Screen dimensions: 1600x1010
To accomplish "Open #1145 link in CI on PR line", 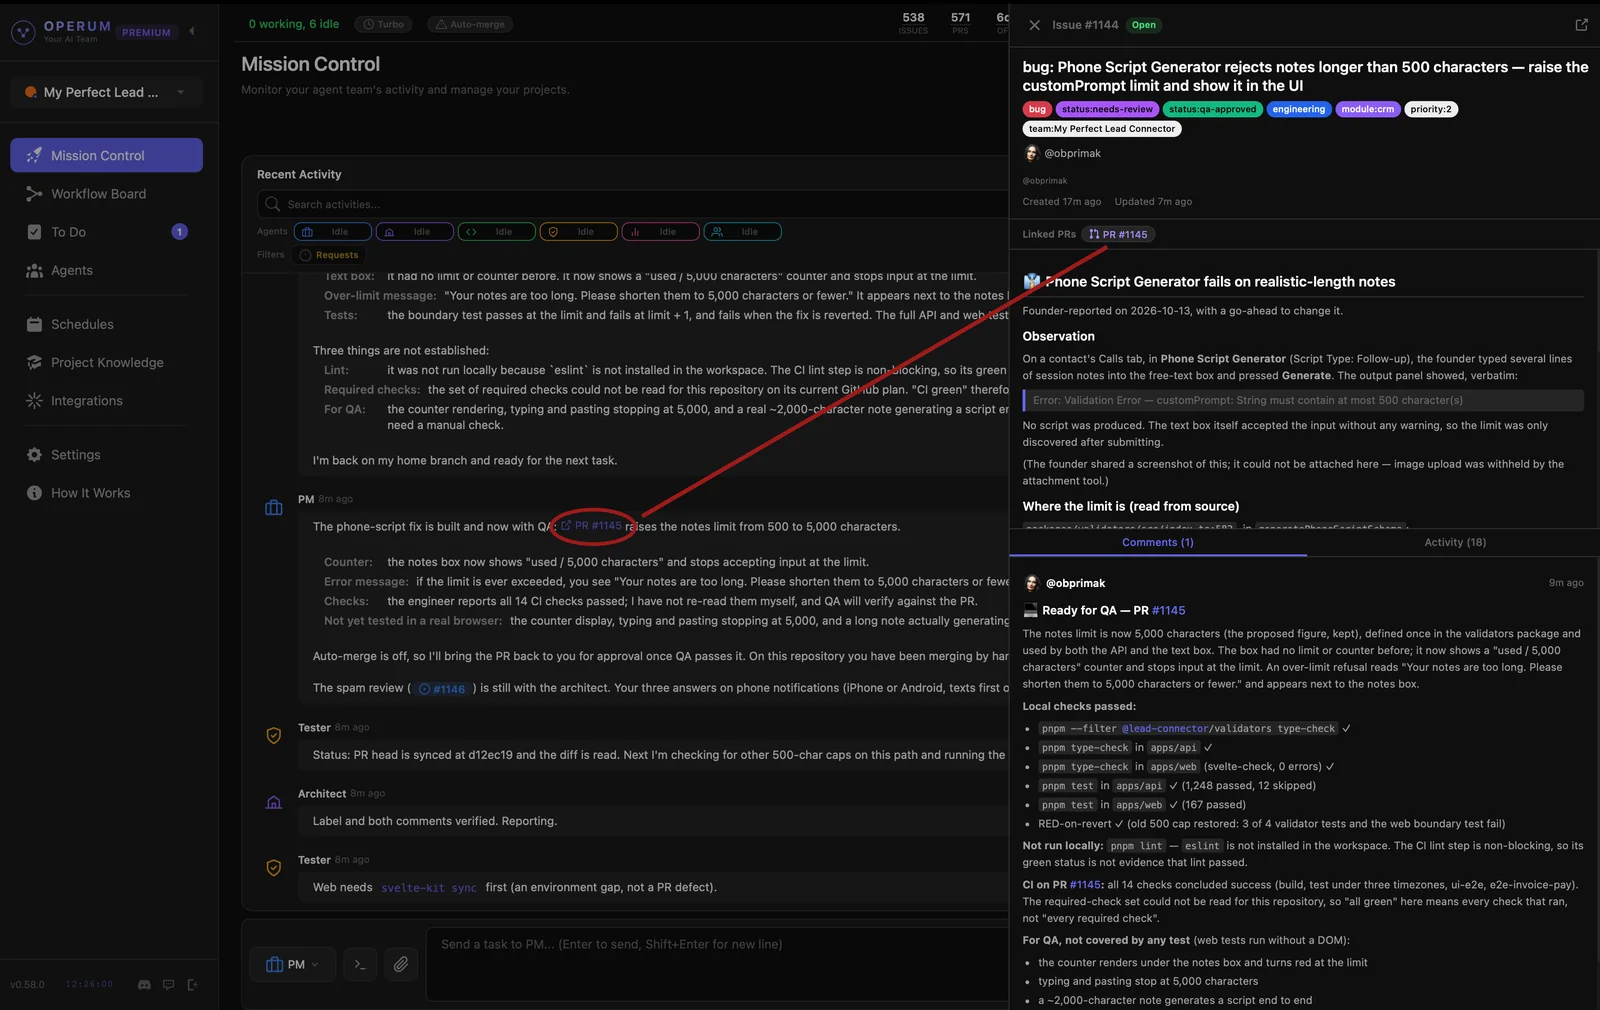I will click(x=1085, y=885).
